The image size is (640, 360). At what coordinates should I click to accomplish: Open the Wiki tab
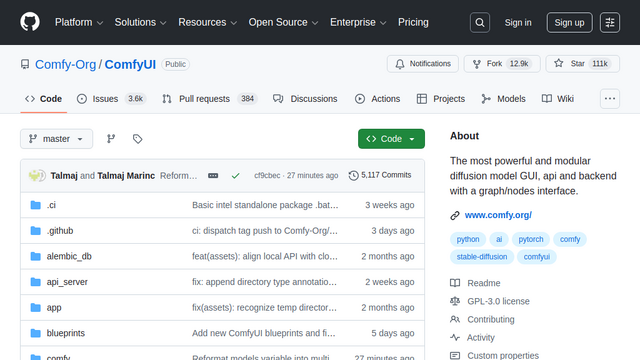pos(558,99)
